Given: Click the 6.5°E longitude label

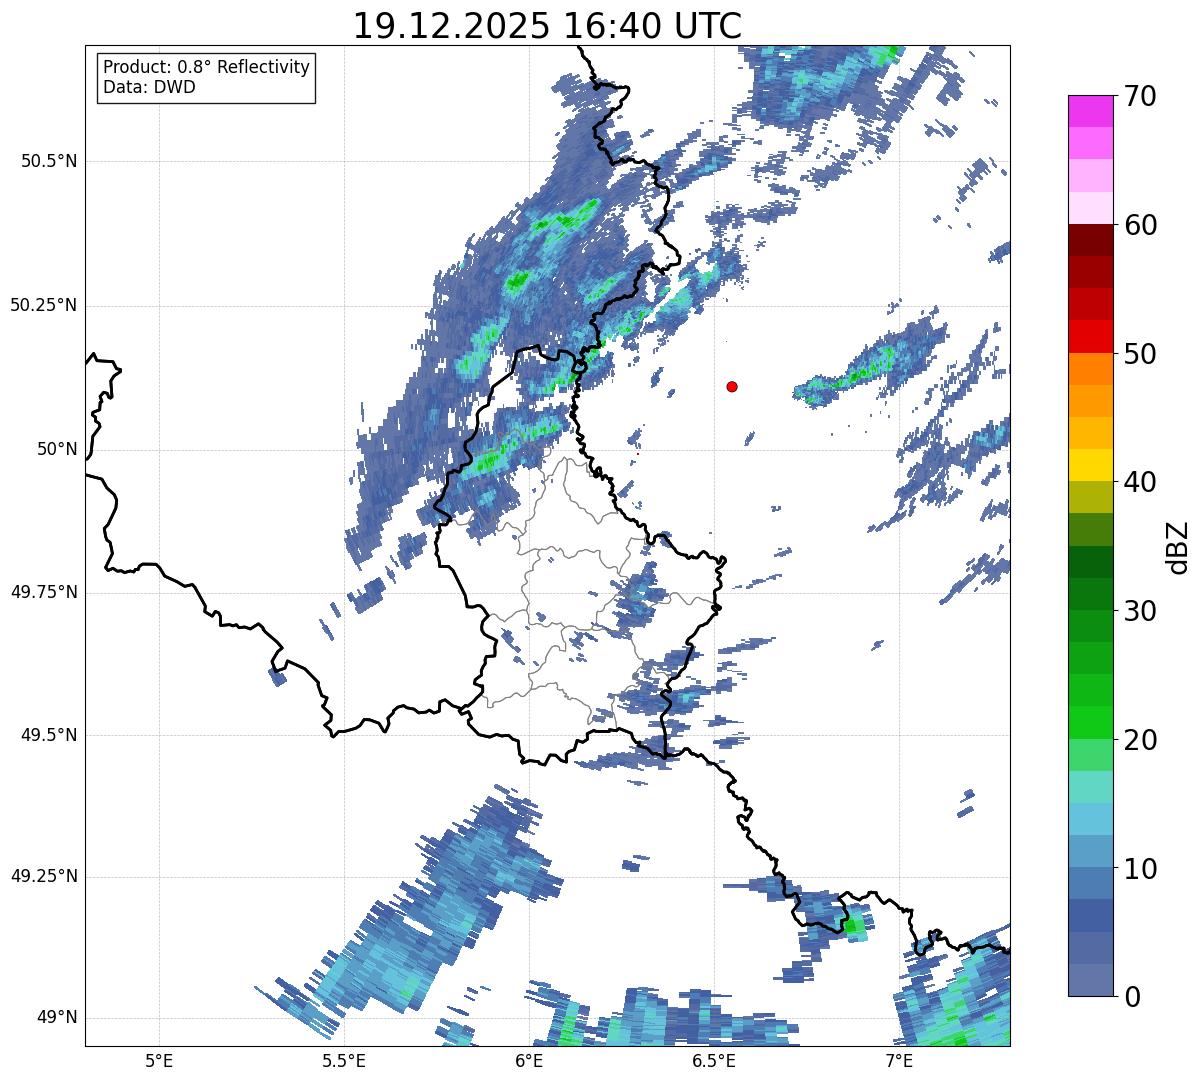Looking at the screenshot, I should (x=714, y=1060).
